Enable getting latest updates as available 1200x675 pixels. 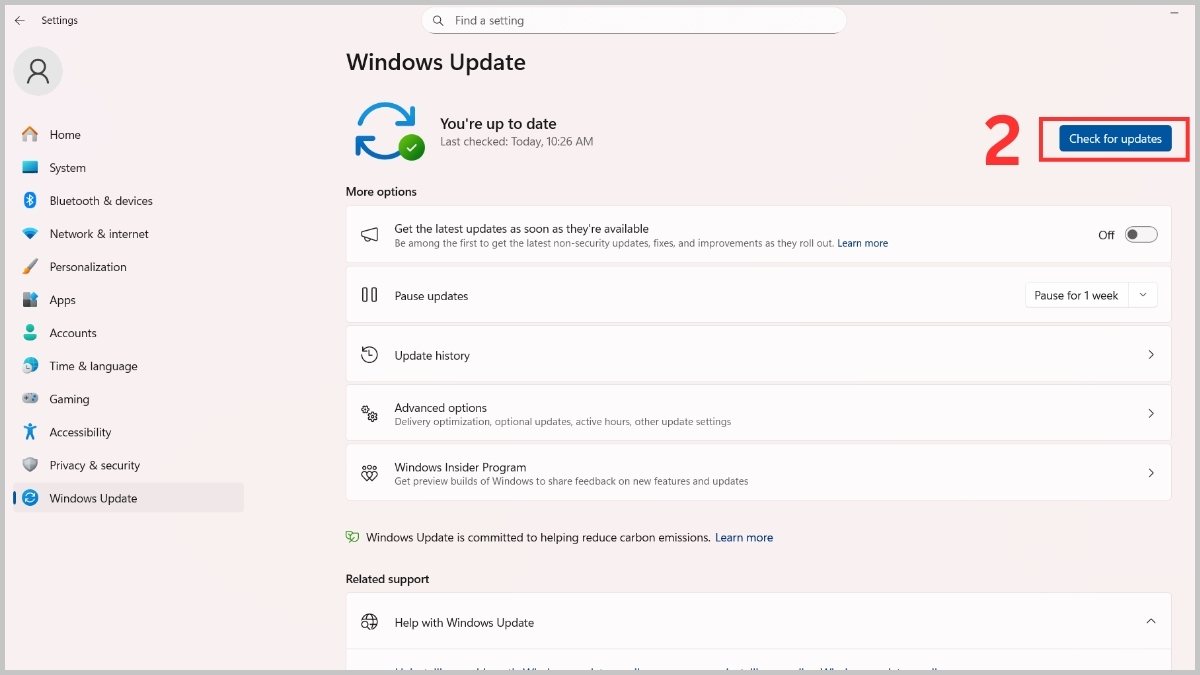click(1139, 233)
